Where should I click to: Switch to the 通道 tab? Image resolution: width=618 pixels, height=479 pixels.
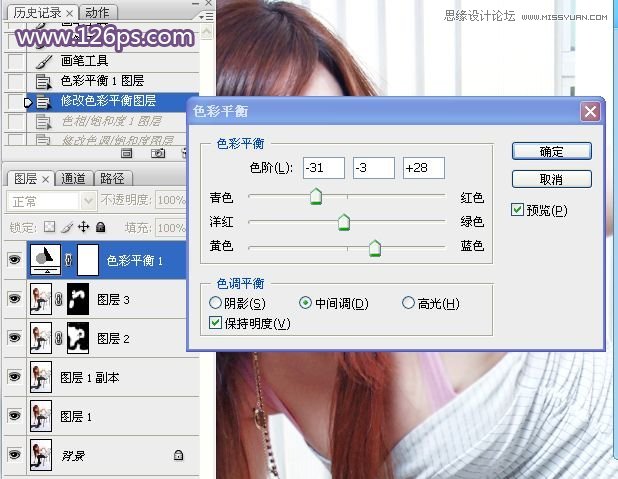(73, 179)
